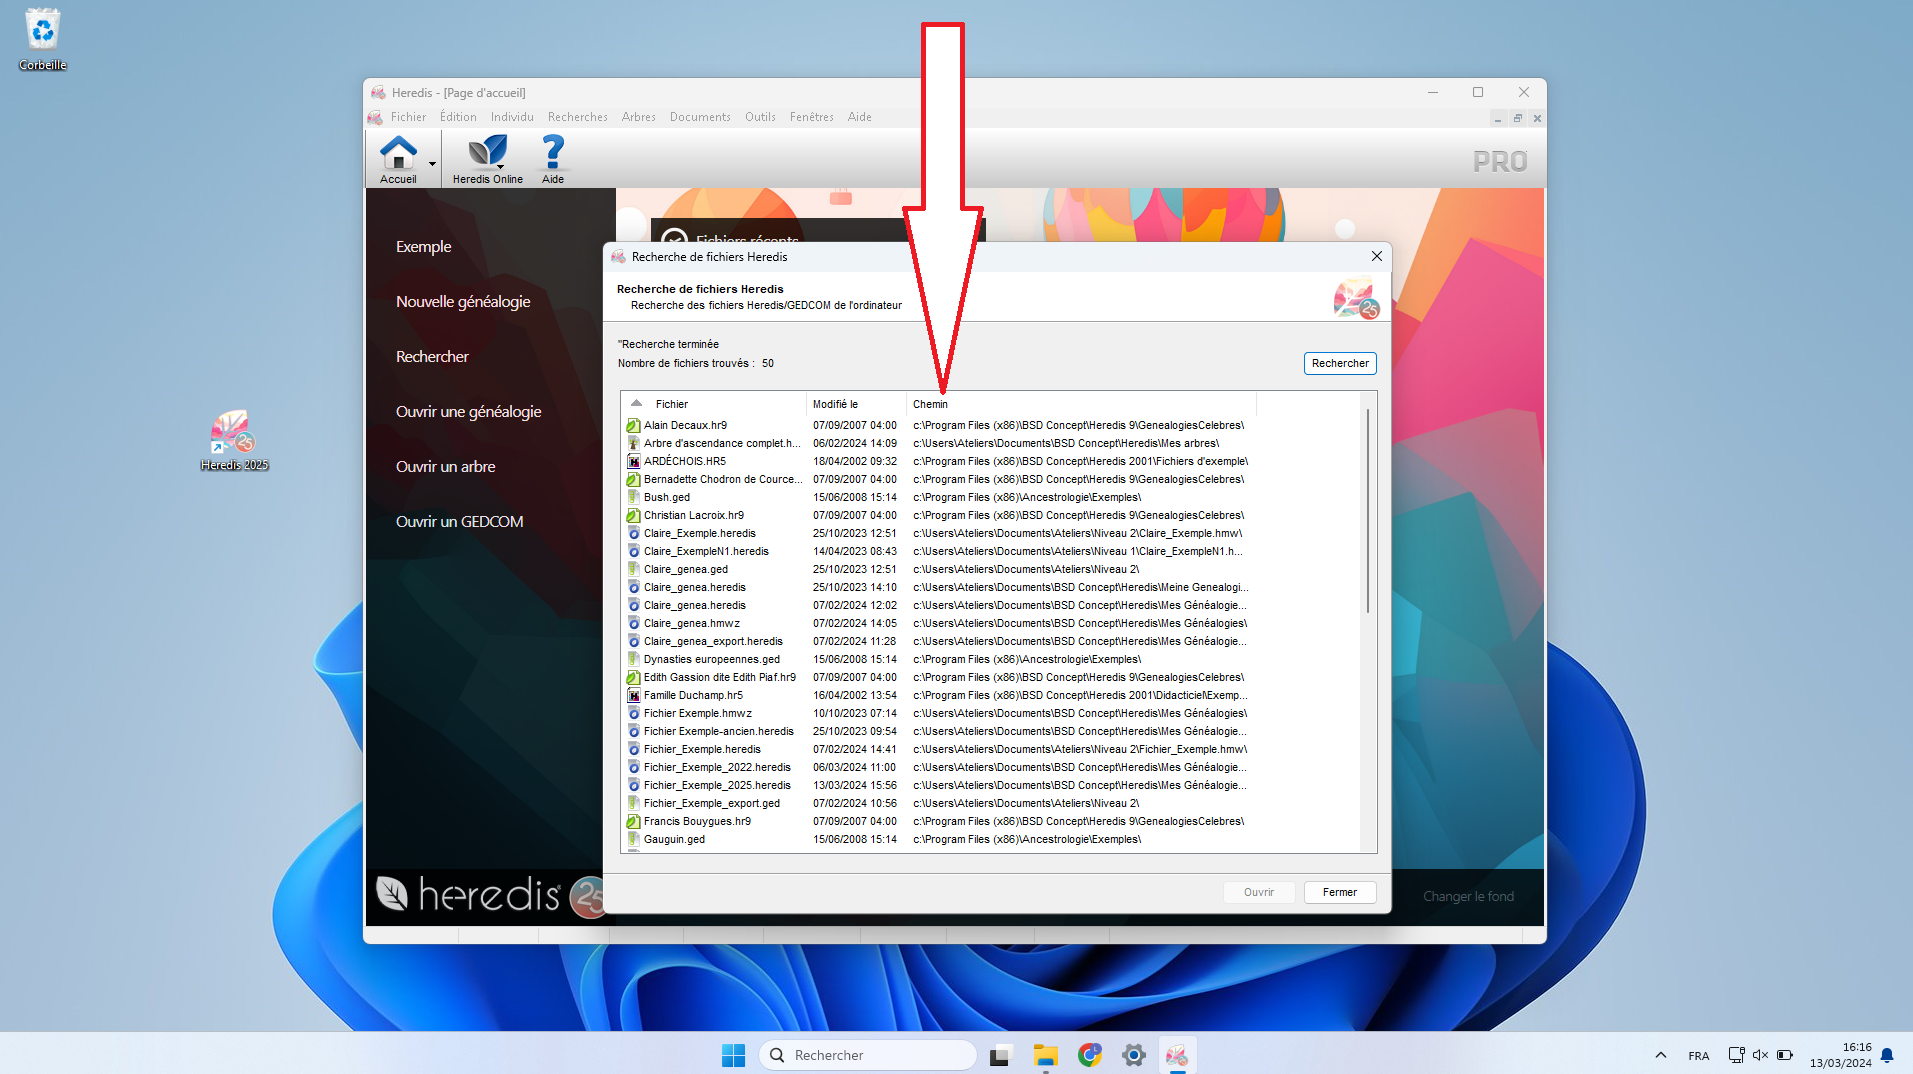Sort list by Fichier column header
Viewport: 1913px width, 1074px height.
[x=671, y=404]
